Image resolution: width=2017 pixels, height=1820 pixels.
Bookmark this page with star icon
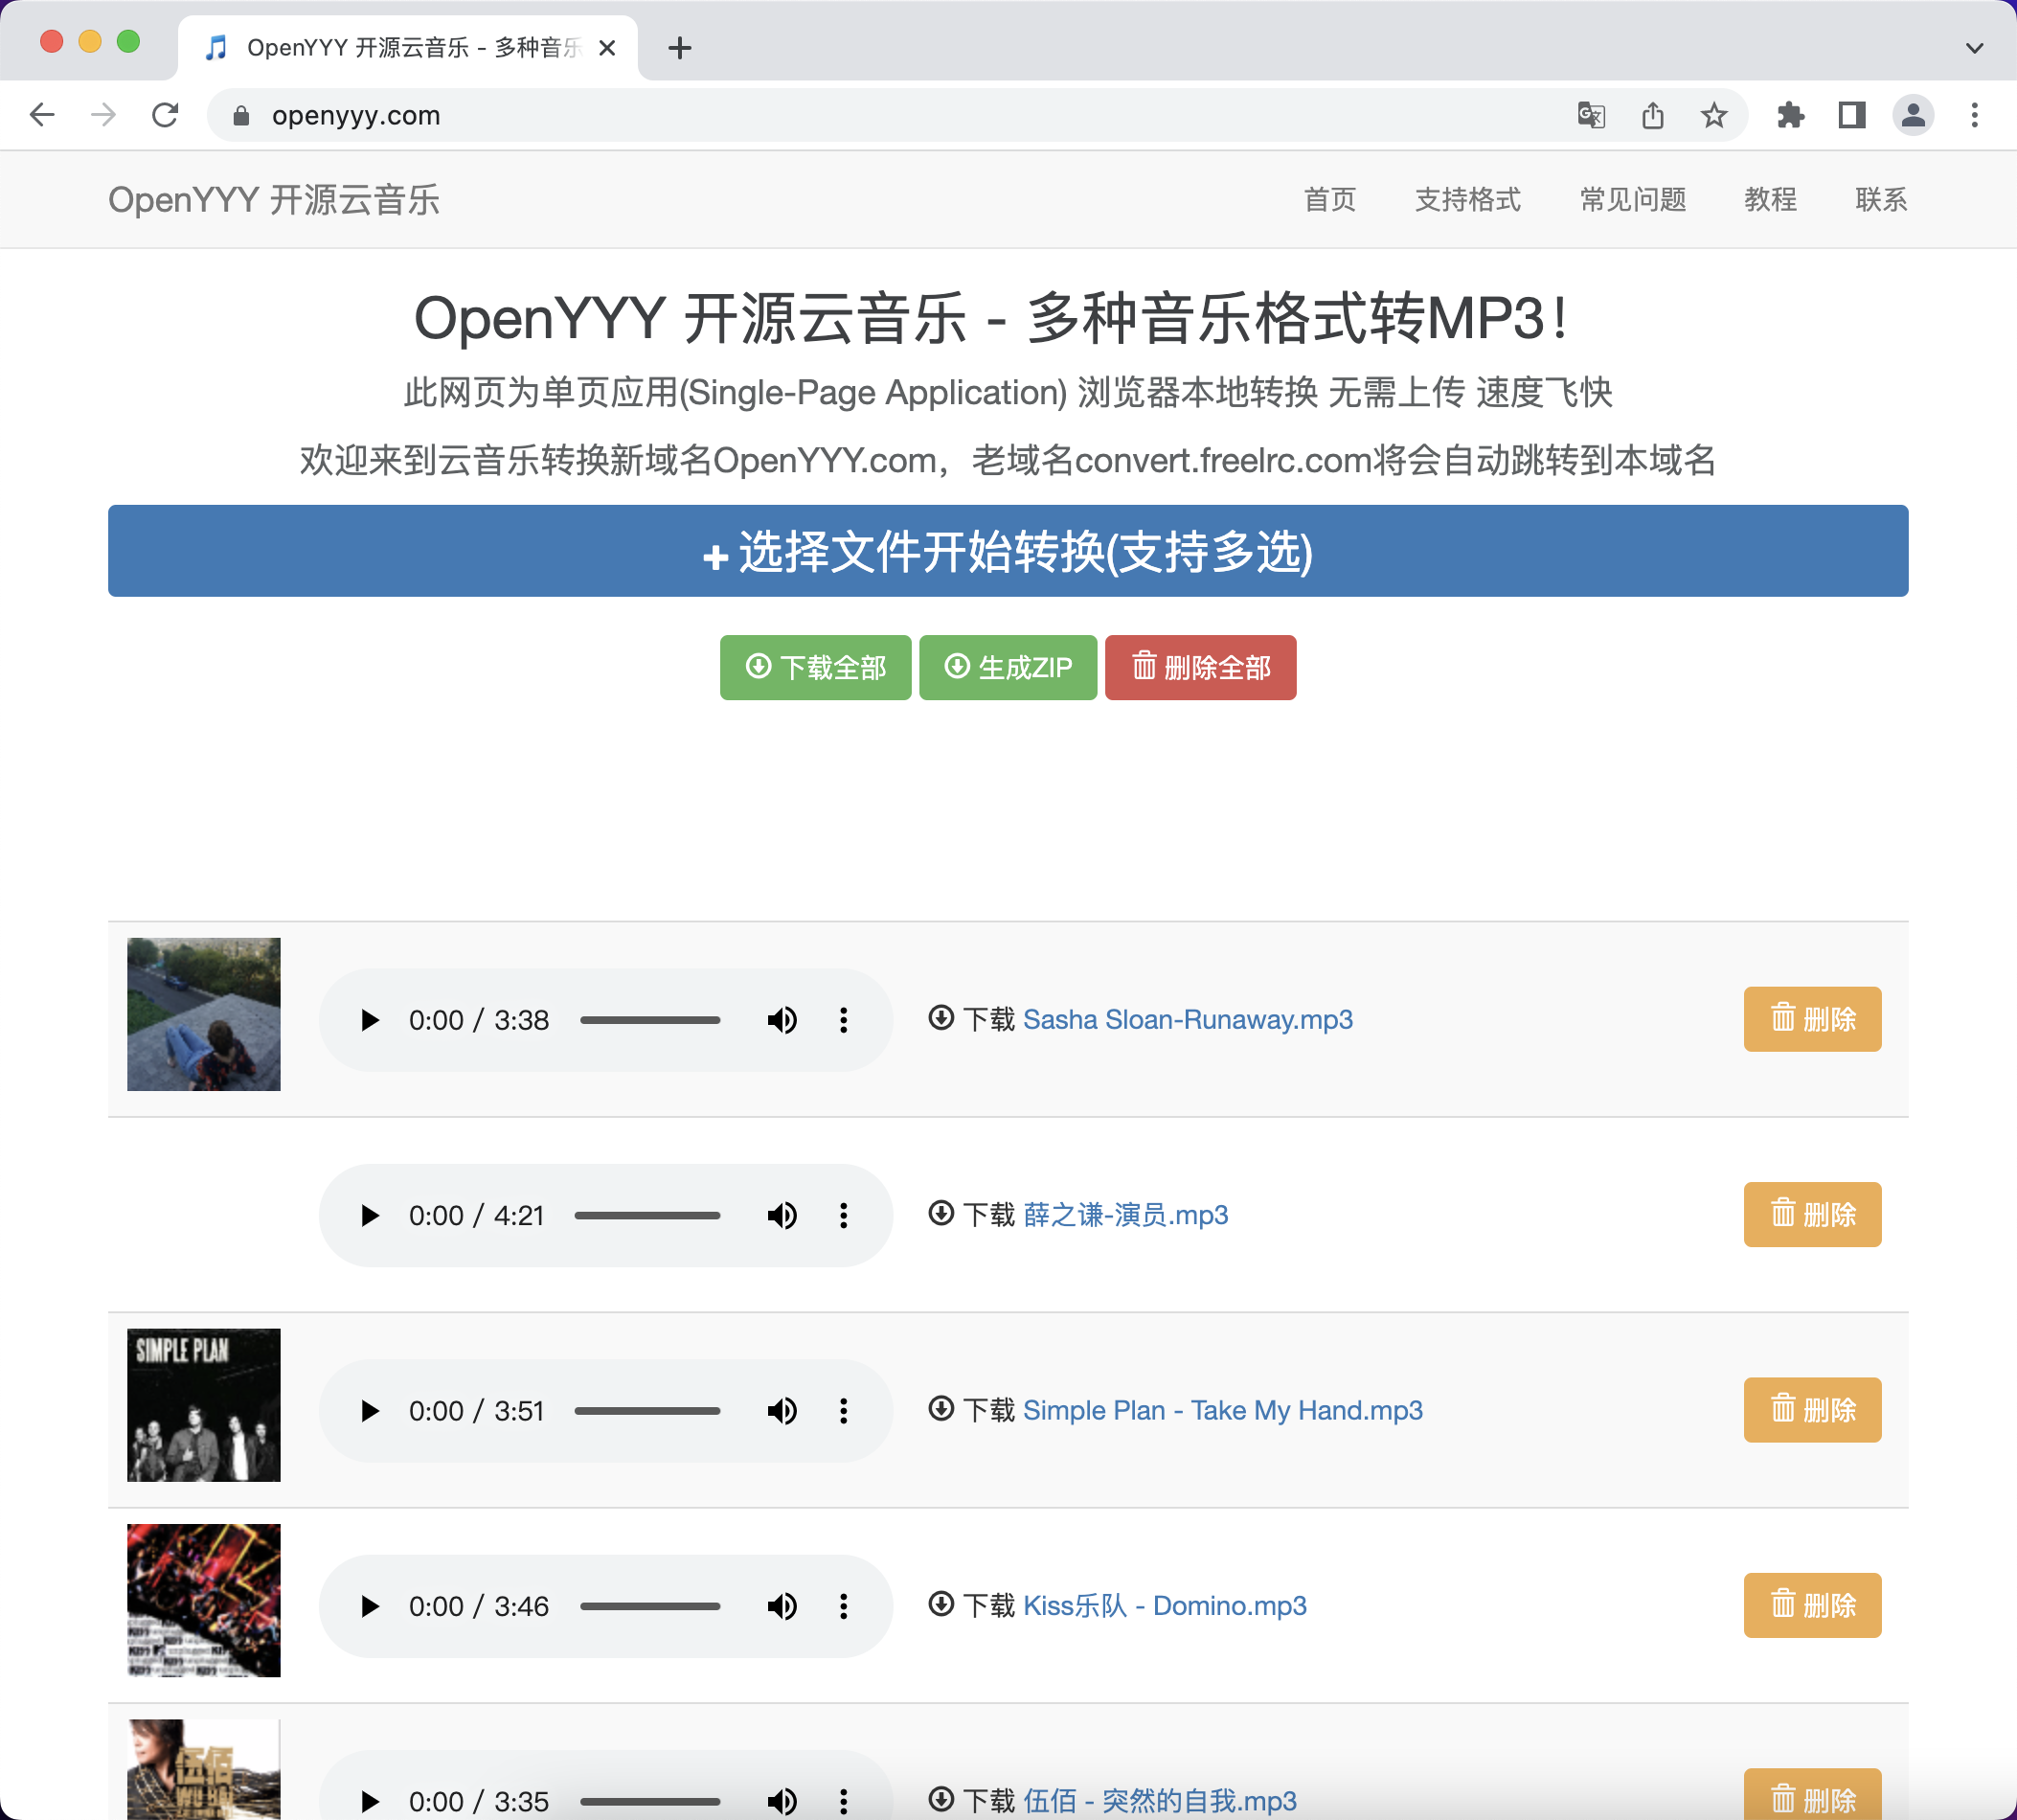tap(1714, 115)
